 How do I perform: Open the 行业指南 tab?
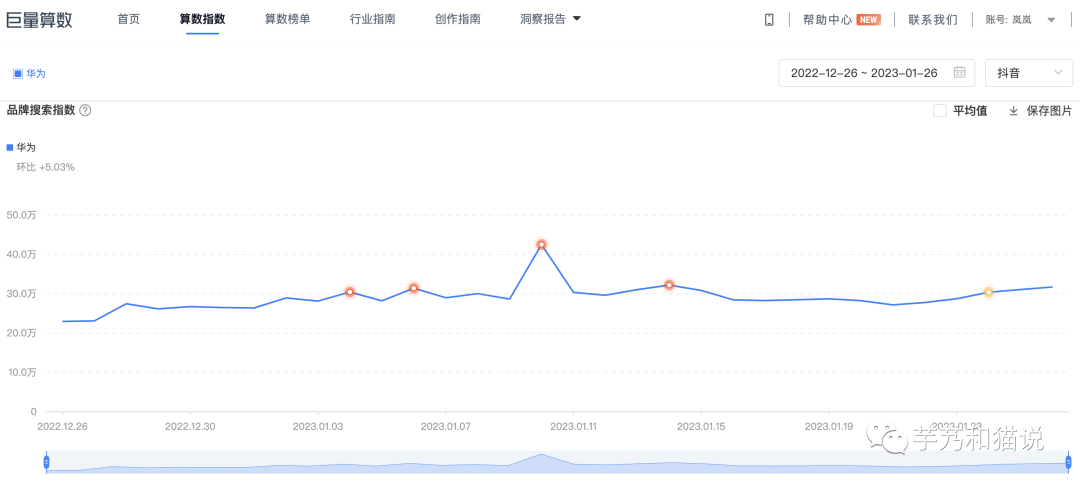[x=373, y=19]
